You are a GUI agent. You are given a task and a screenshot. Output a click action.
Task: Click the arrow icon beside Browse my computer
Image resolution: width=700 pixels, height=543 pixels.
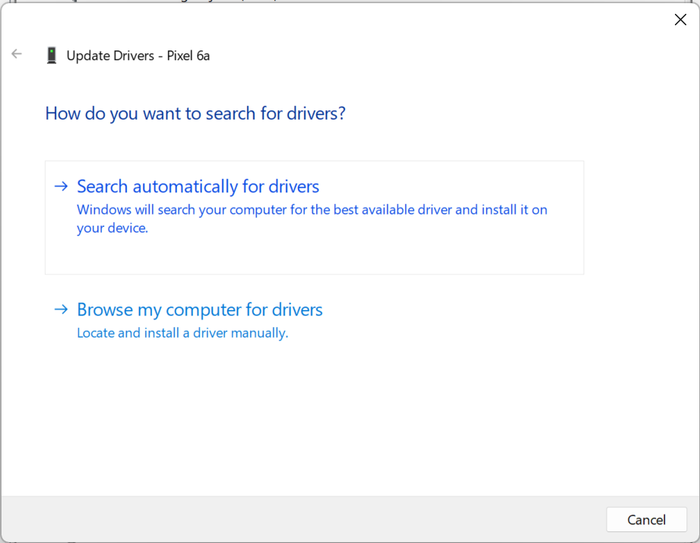coord(61,309)
